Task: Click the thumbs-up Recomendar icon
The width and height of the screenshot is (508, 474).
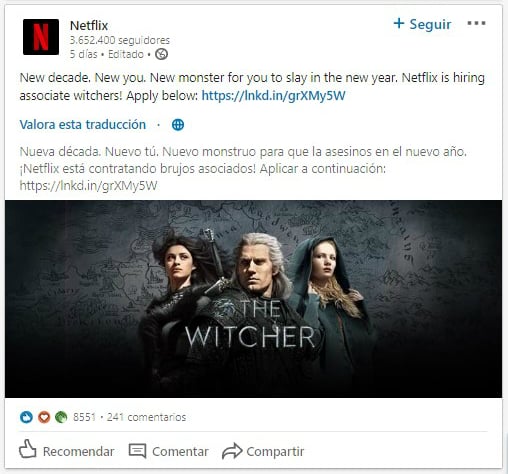Action: 28,449
